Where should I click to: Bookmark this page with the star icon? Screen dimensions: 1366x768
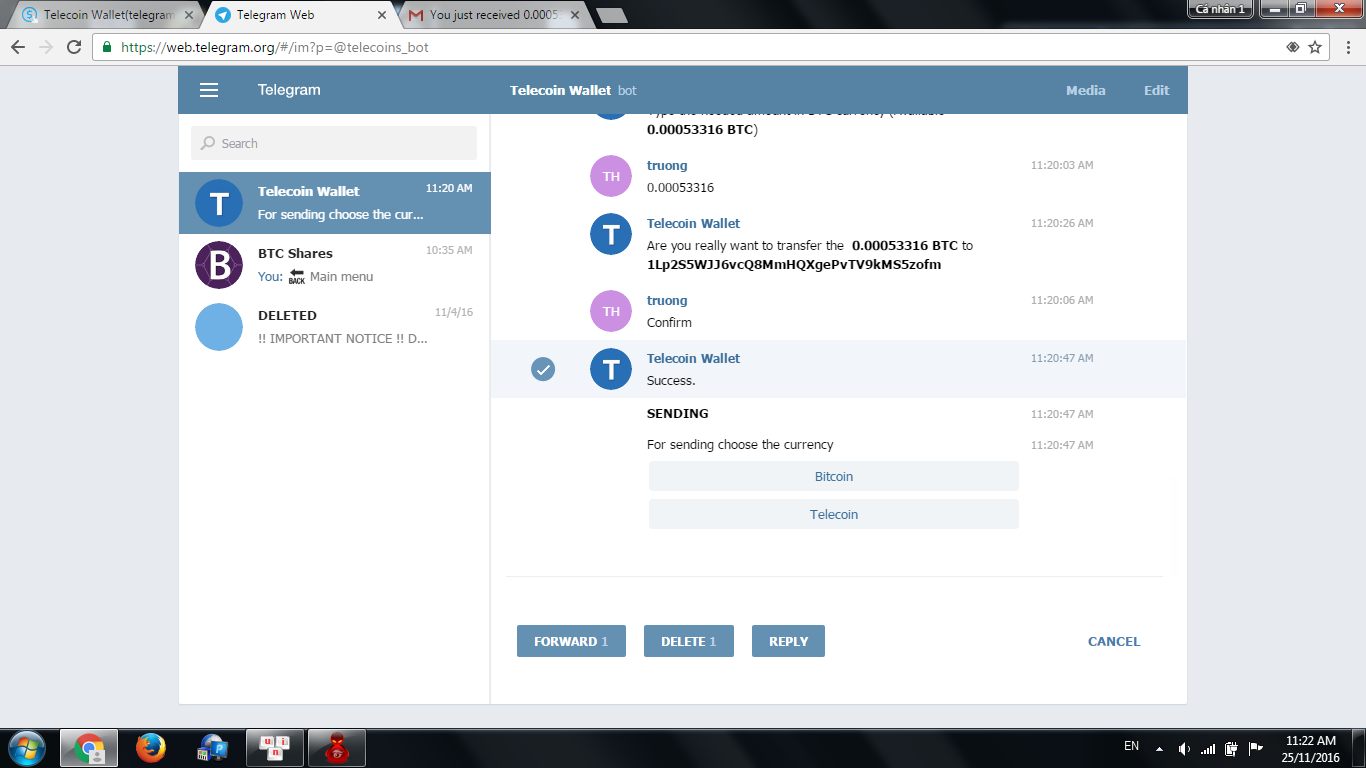coord(1315,47)
